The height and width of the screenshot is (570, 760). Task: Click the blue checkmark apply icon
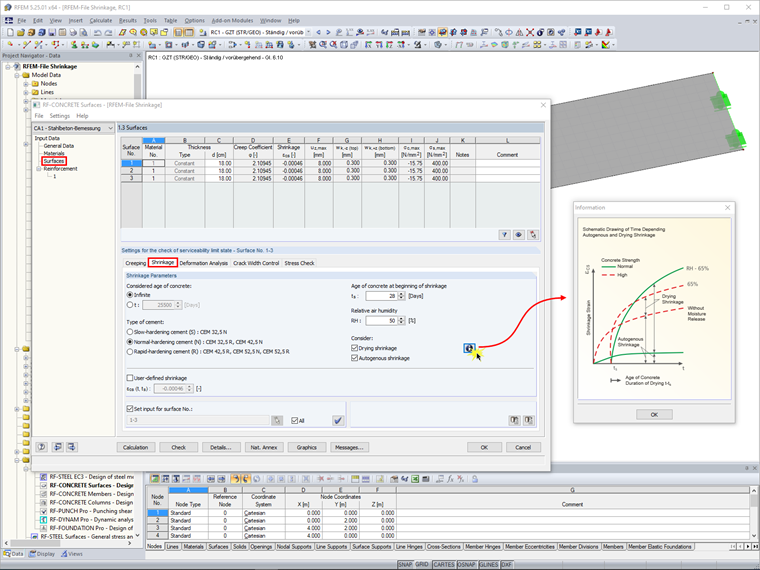338,420
